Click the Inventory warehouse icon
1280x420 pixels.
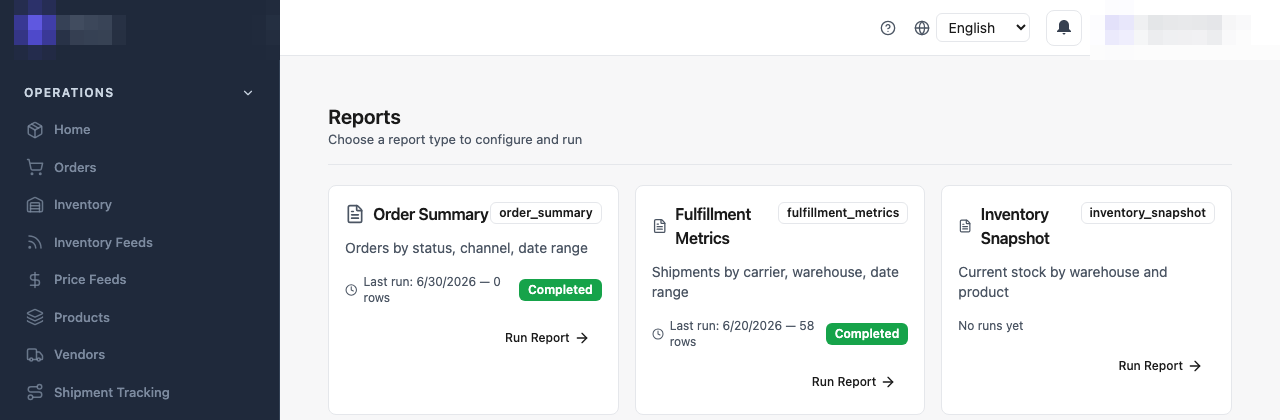pos(35,205)
